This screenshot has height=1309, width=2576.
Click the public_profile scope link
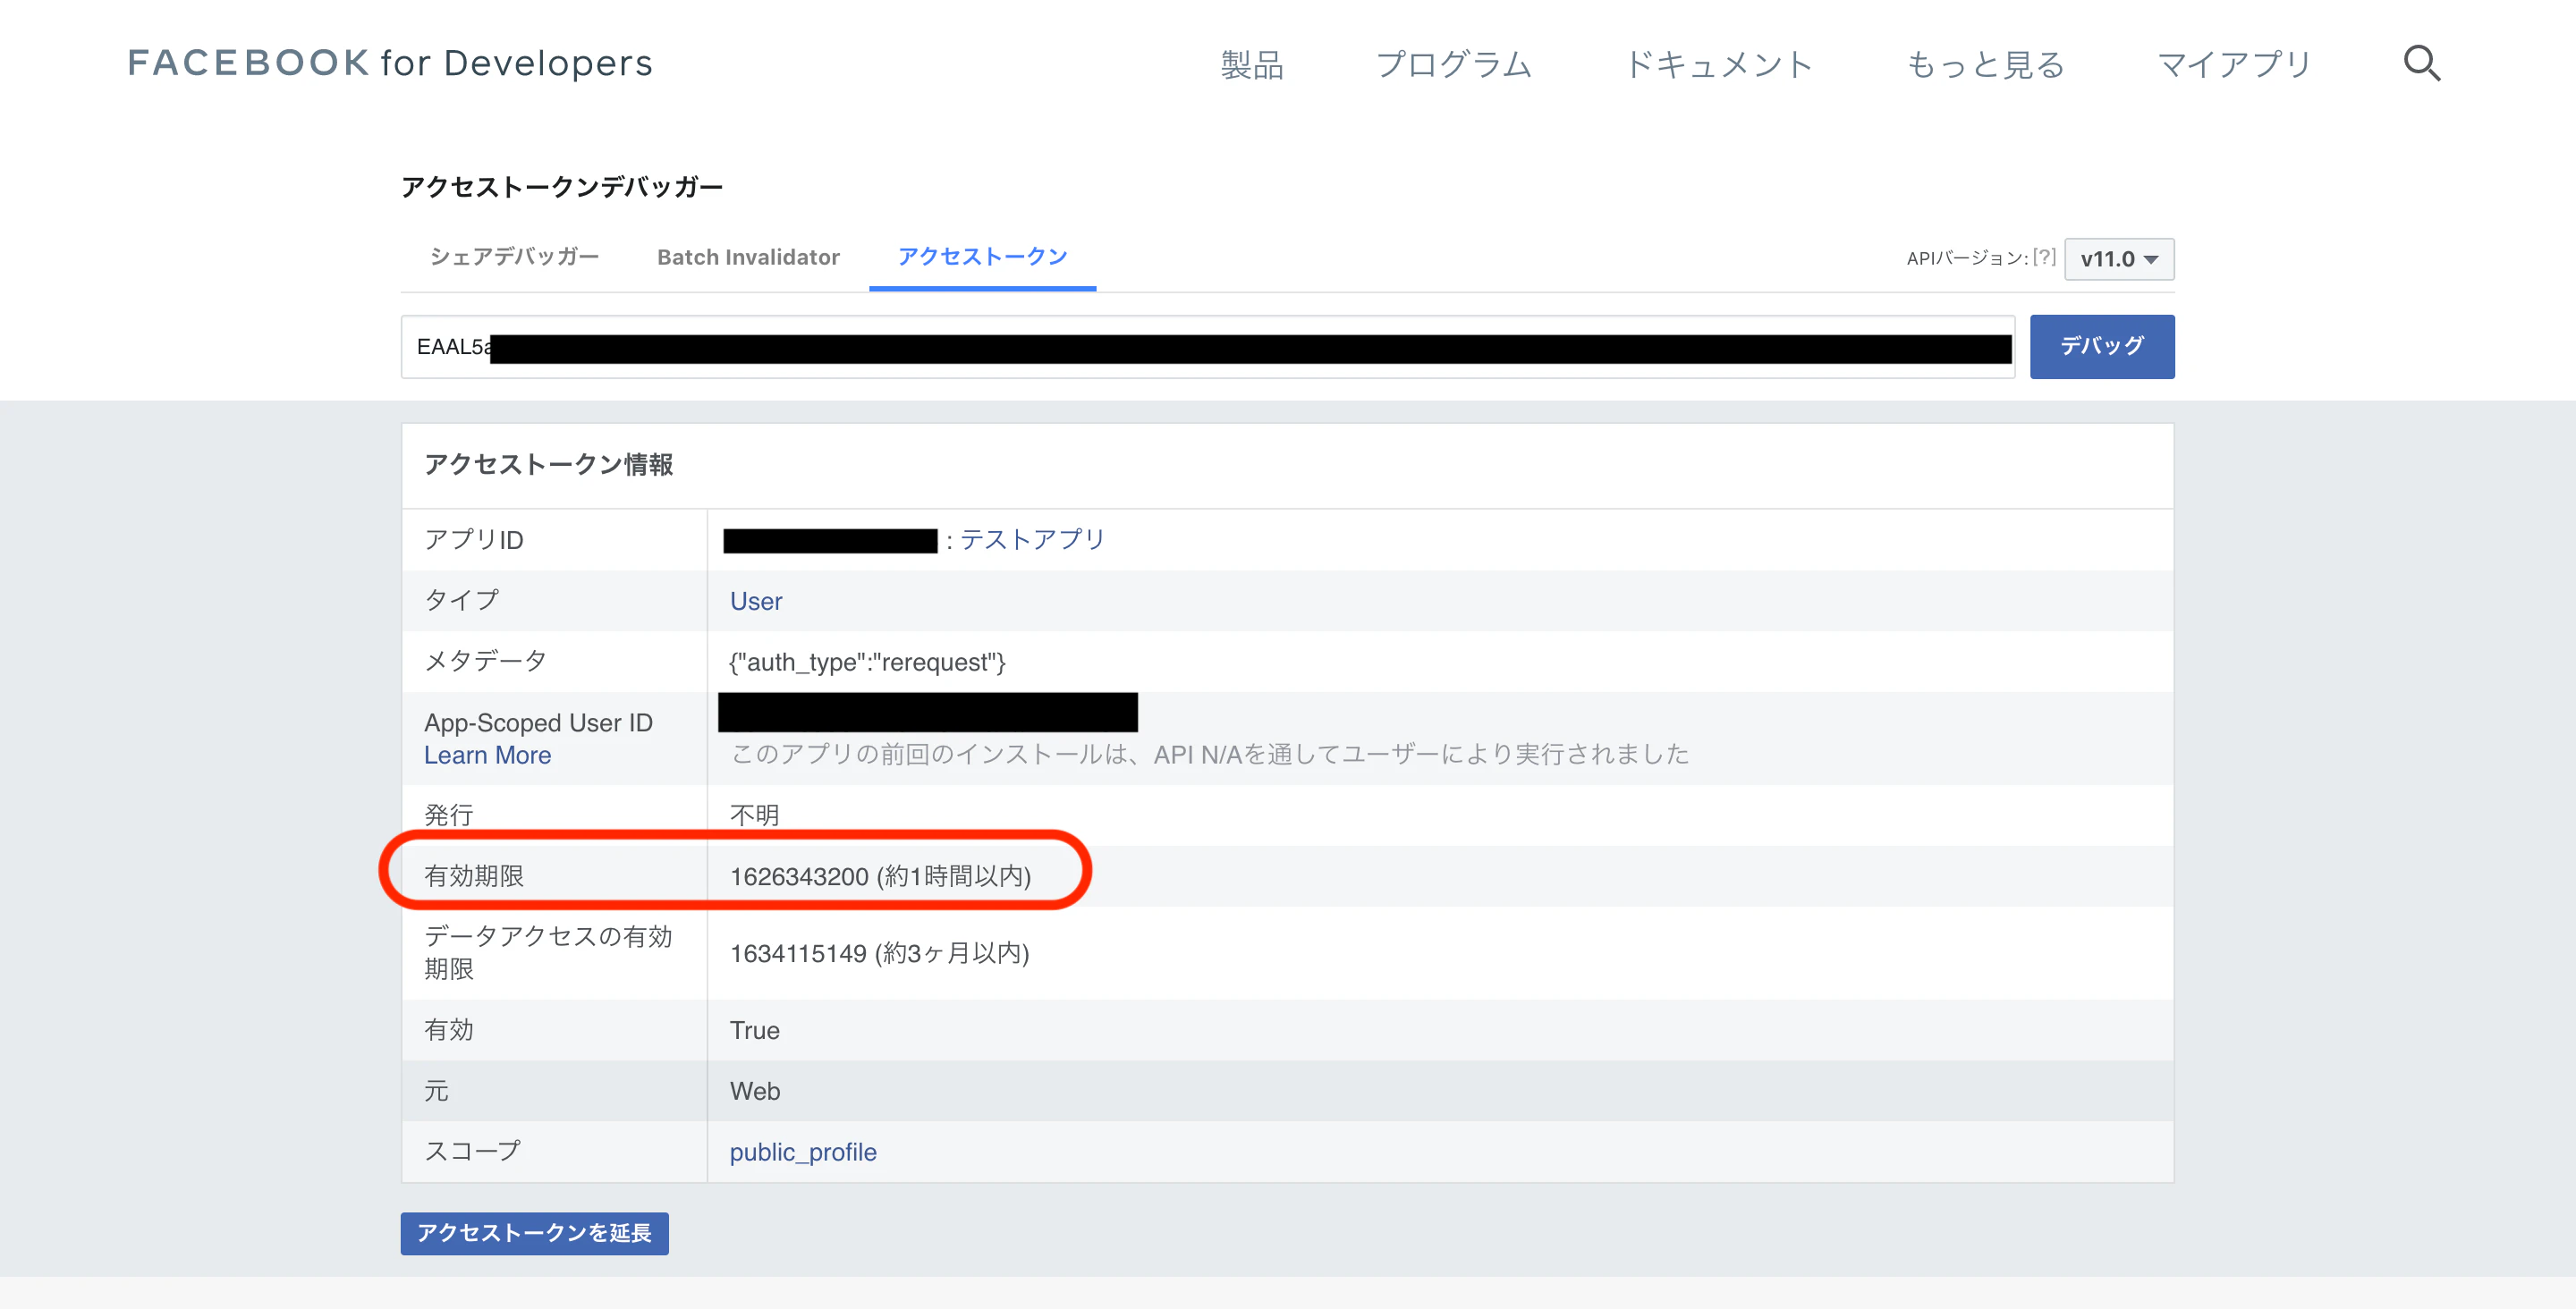[x=803, y=1152]
